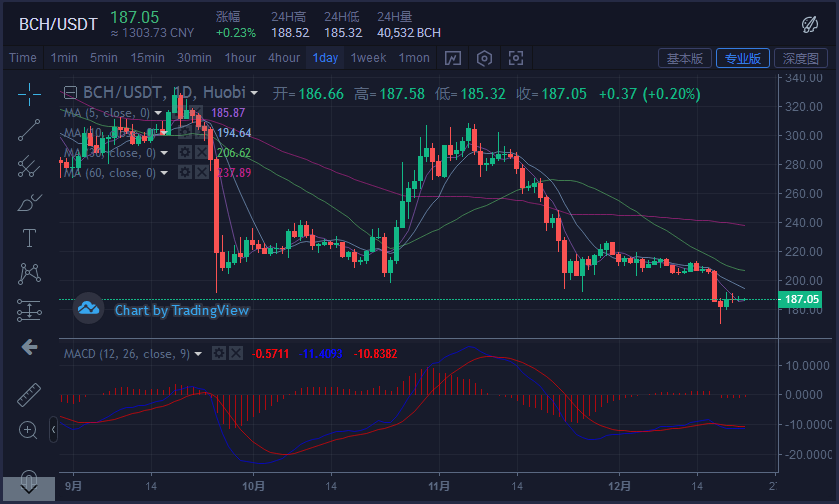Select the text annotation tool
839x504 pixels.
pos(29,238)
